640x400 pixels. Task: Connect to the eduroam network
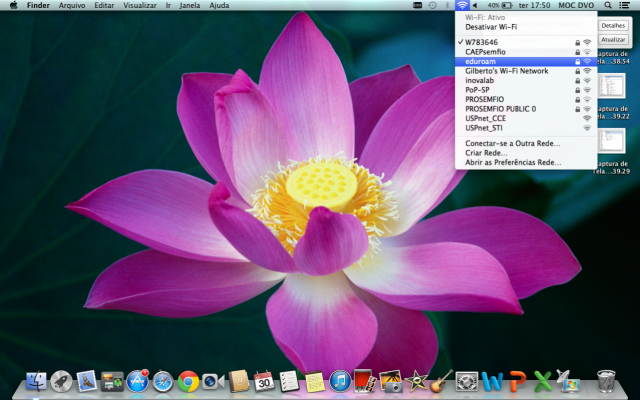click(x=480, y=61)
